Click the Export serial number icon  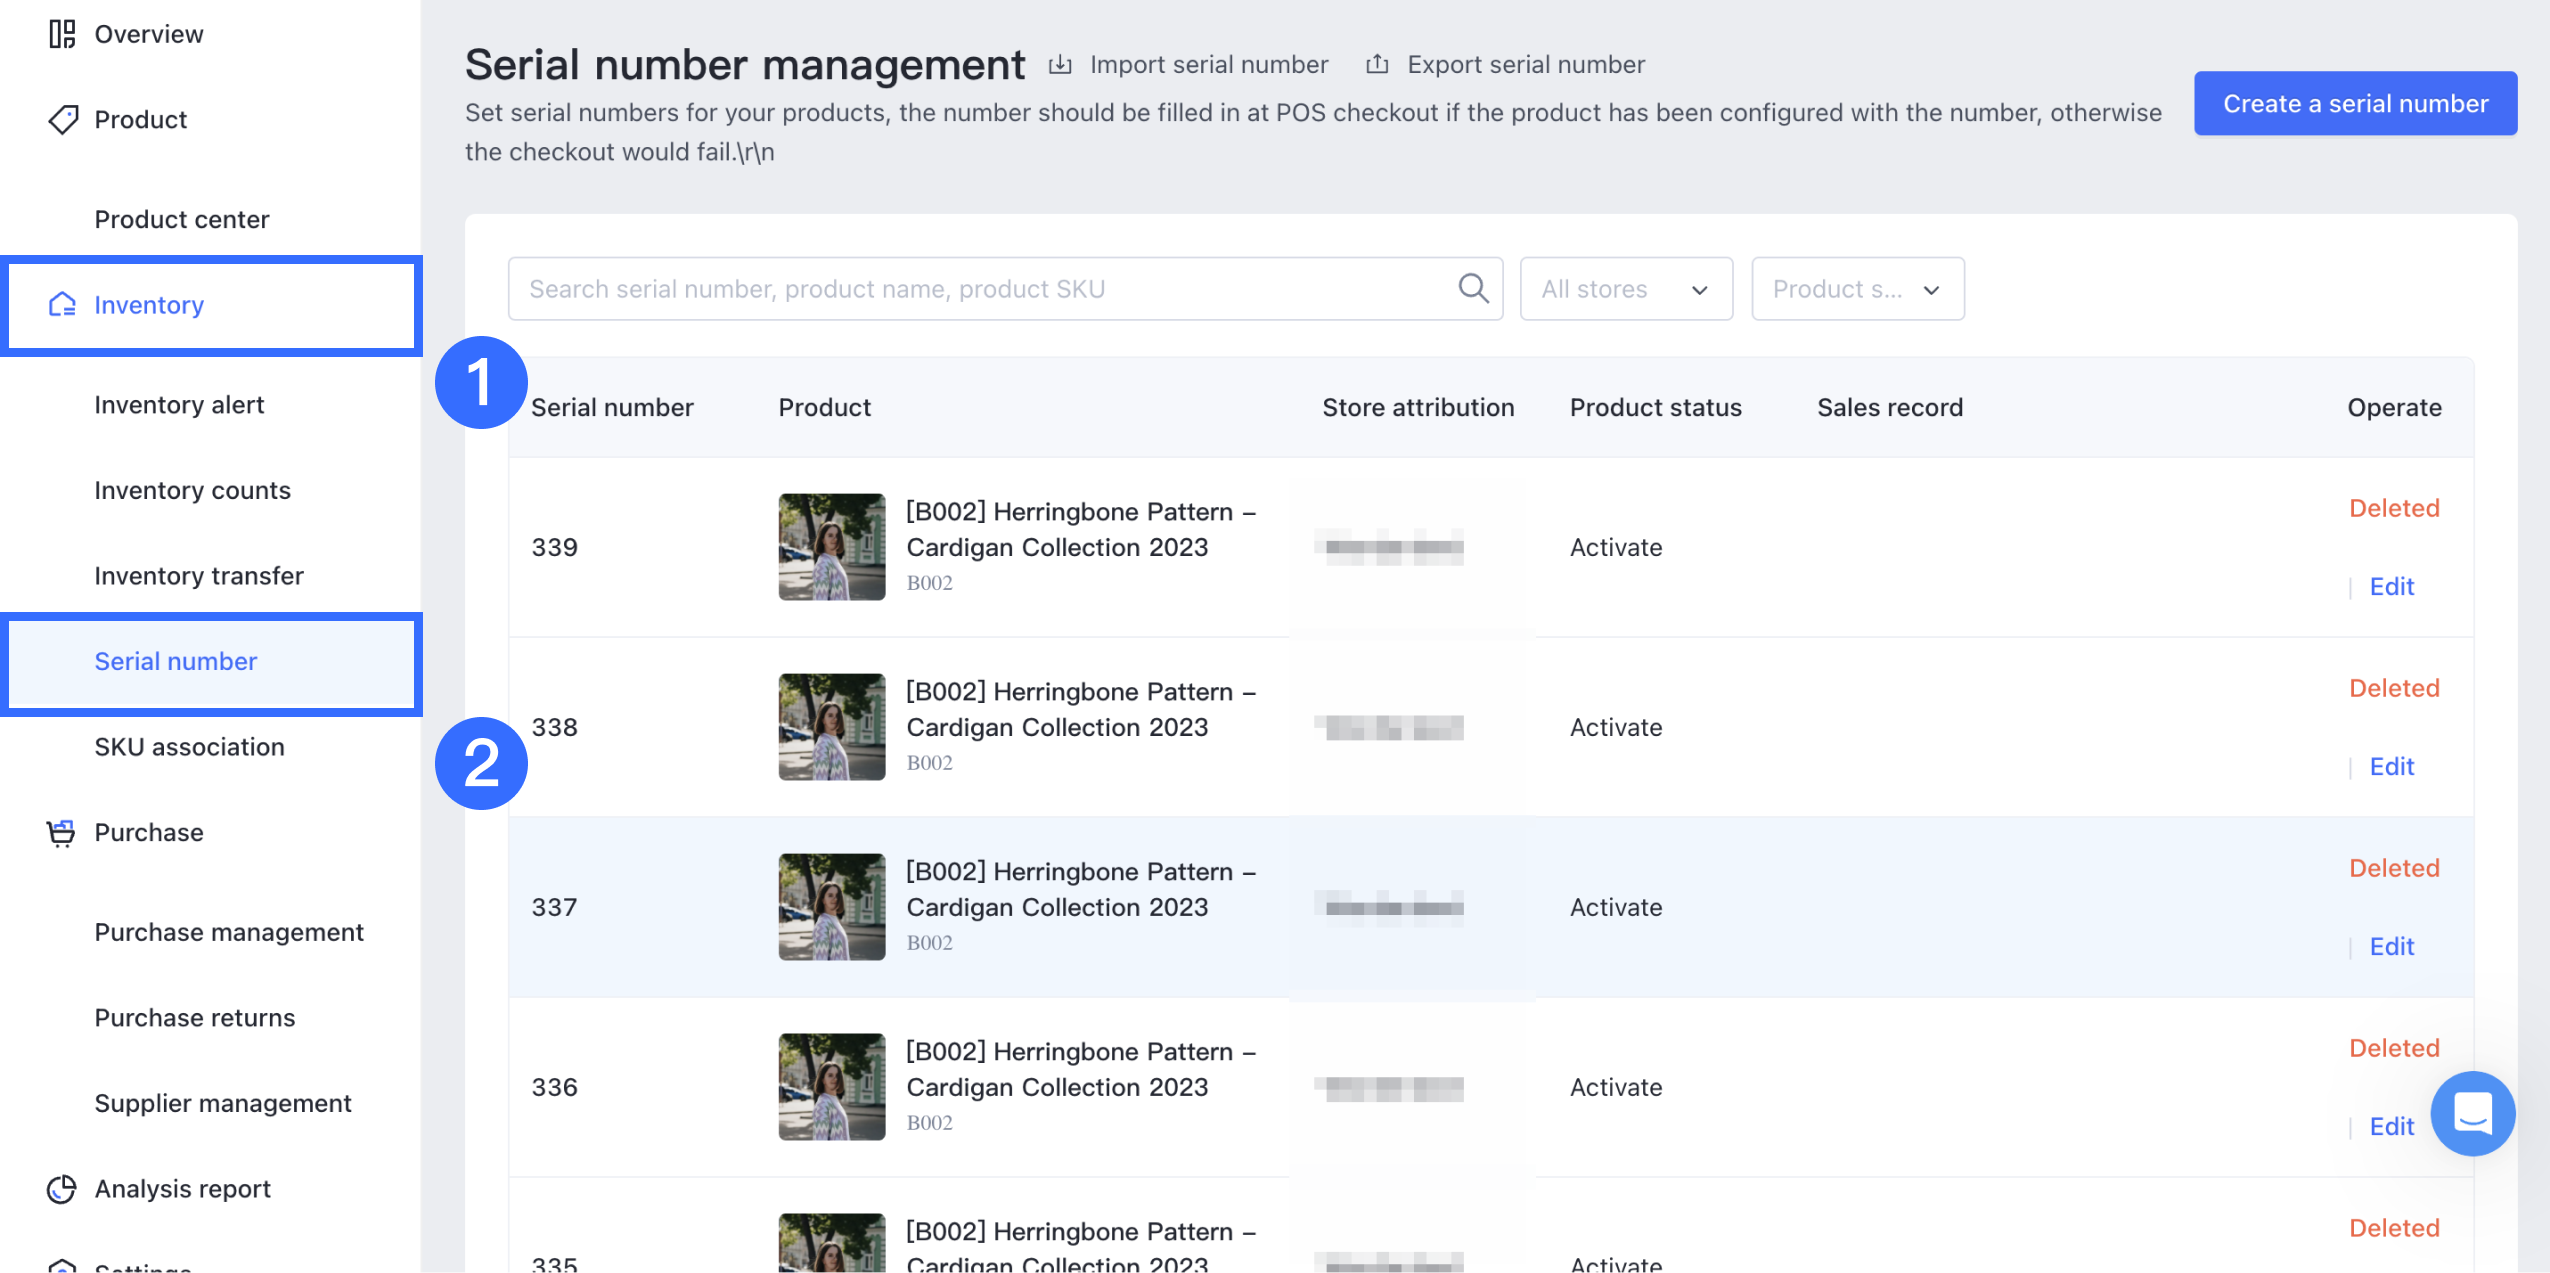pos(1377,65)
